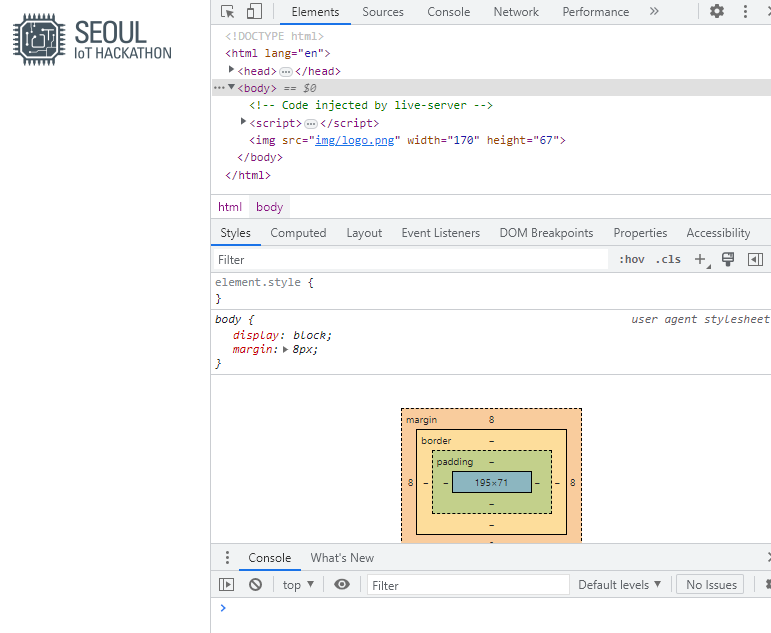Click the padding label in box model
This screenshot has height=633, width=771.
tap(454, 462)
